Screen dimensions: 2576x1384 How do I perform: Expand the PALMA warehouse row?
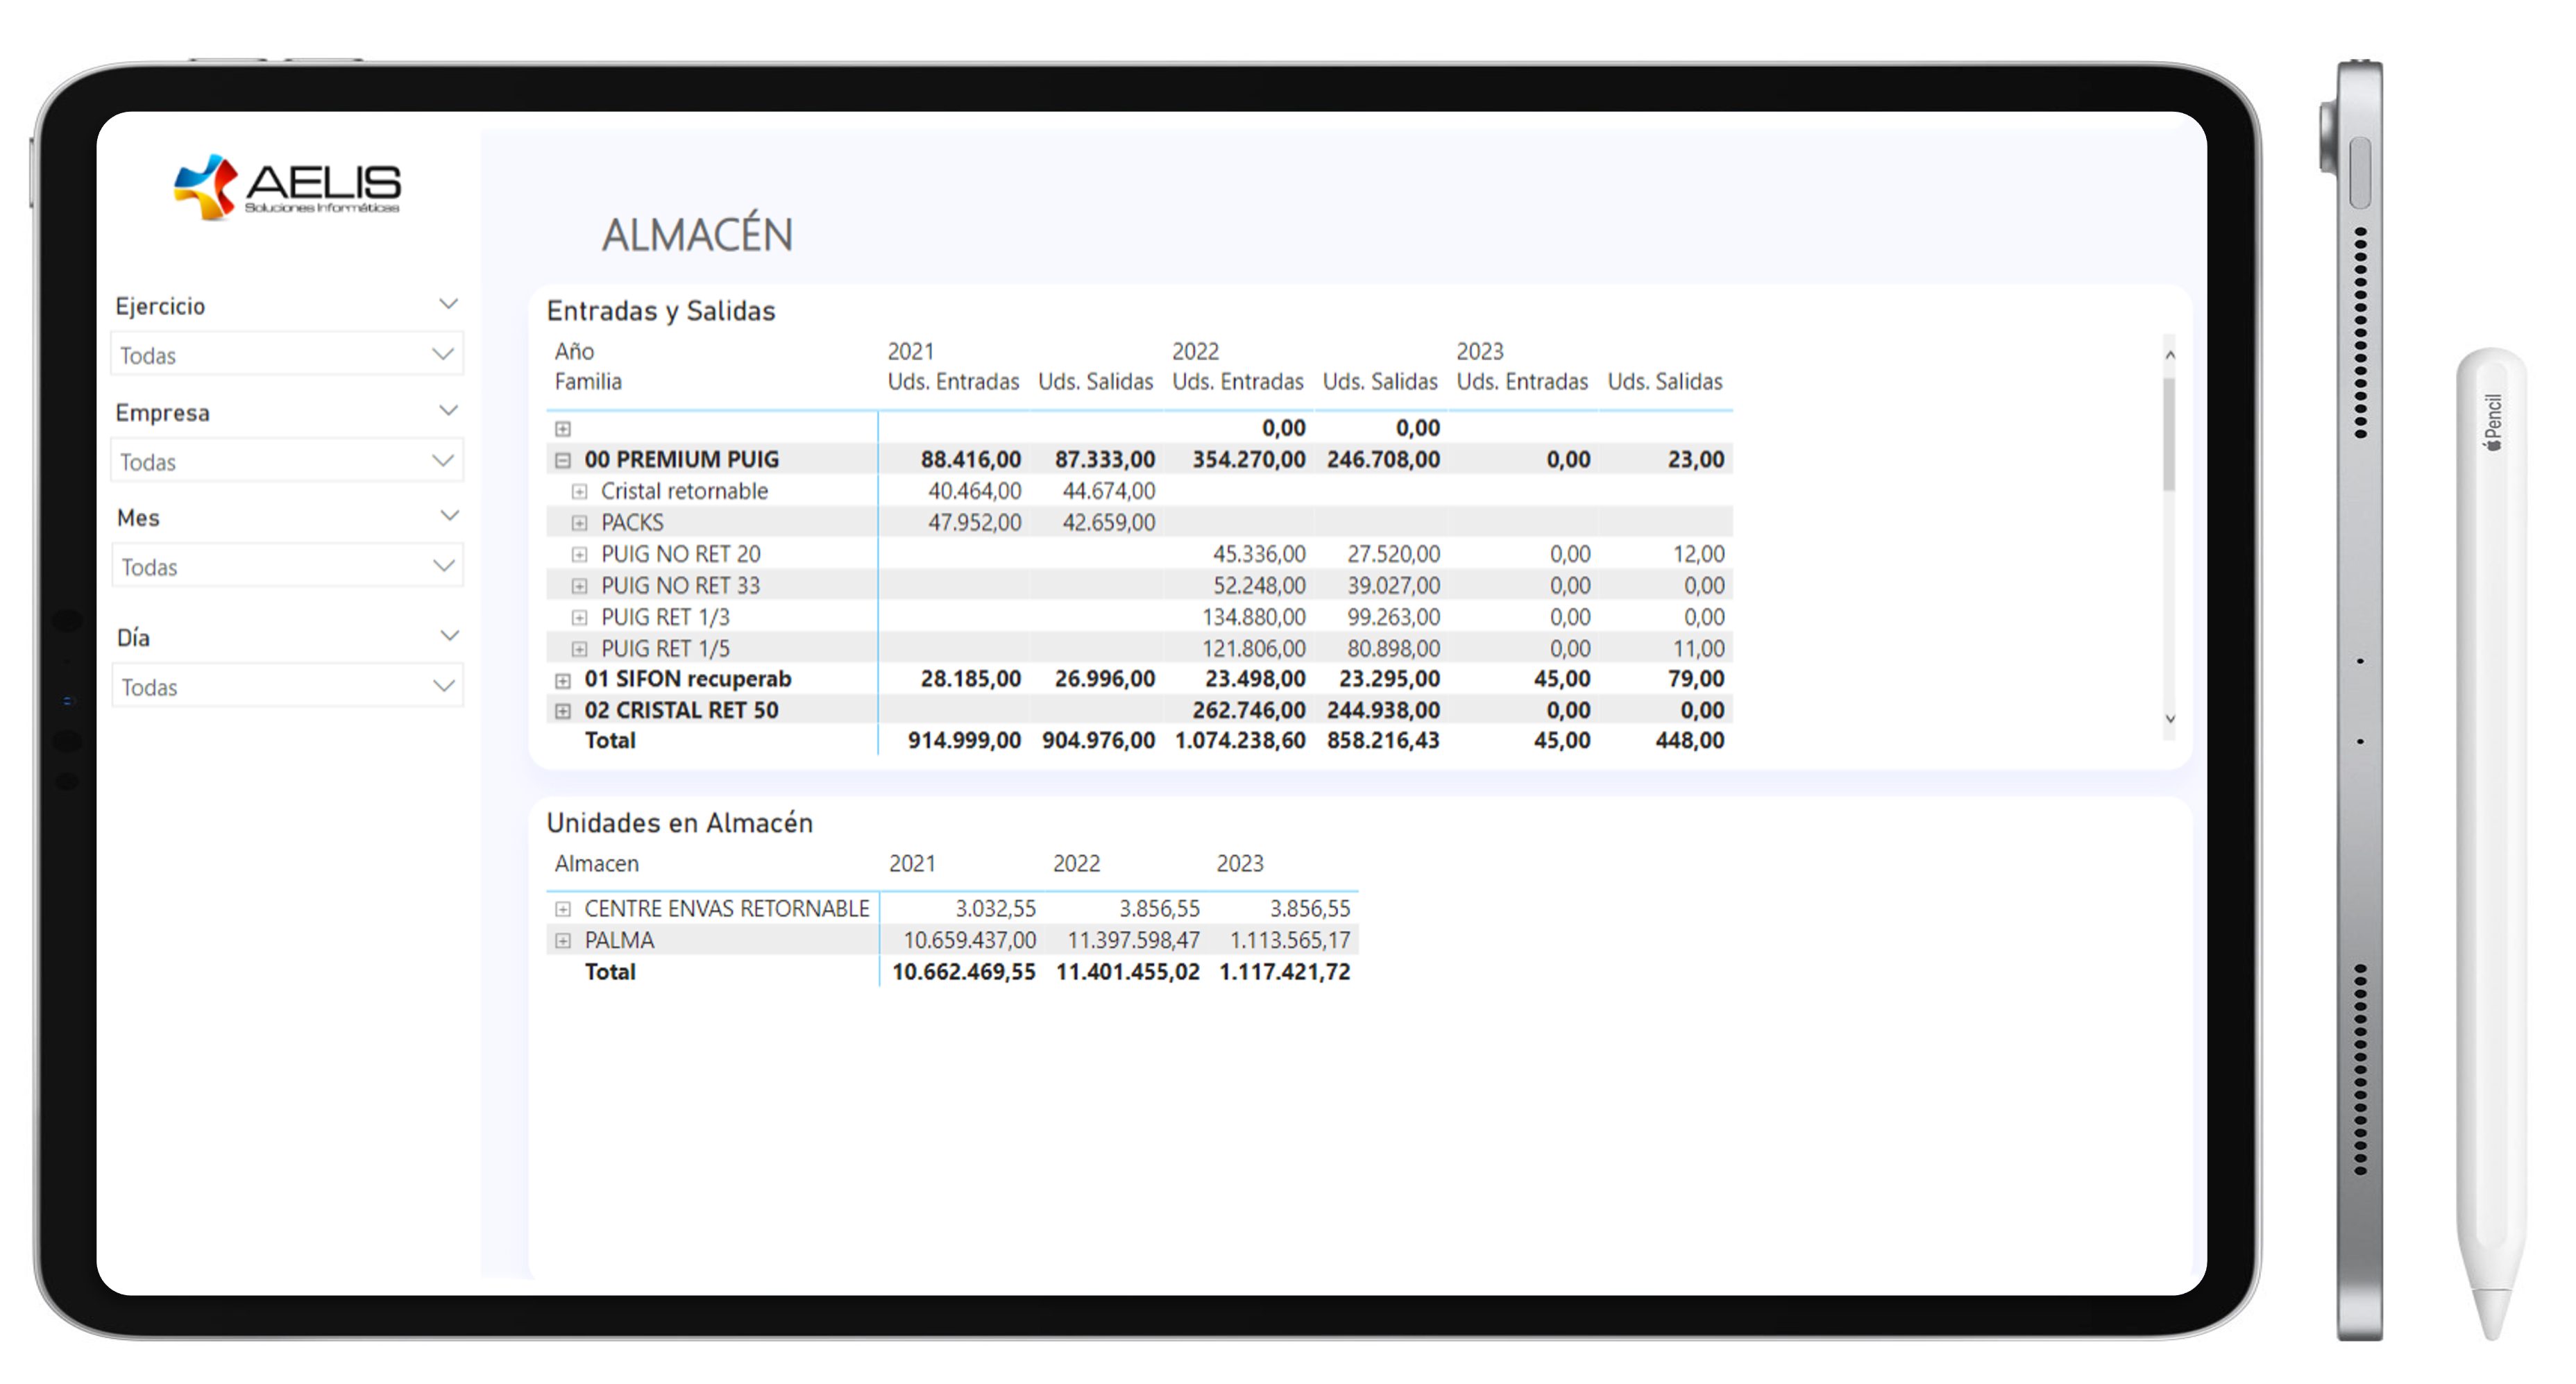coord(563,941)
